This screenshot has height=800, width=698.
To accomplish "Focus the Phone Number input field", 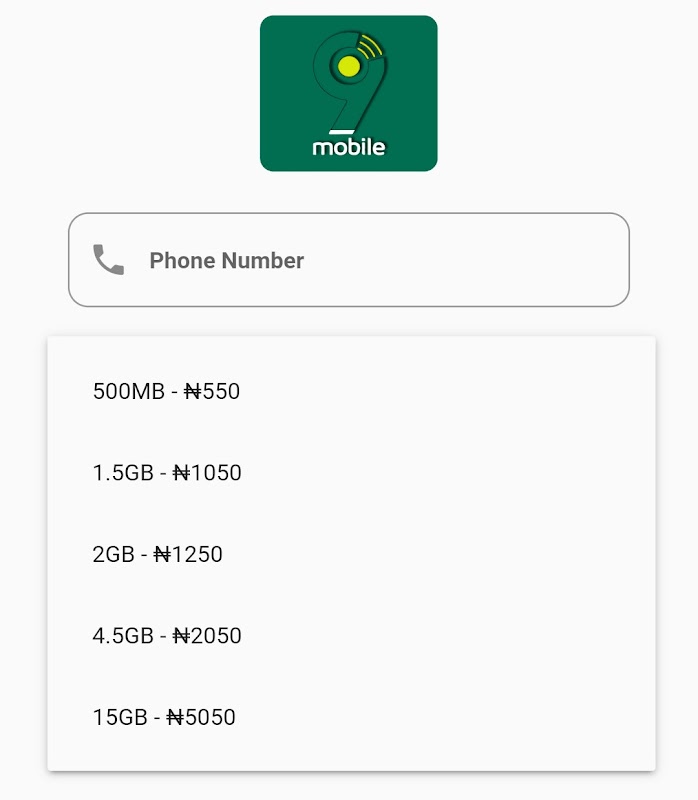I will (349, 260).
